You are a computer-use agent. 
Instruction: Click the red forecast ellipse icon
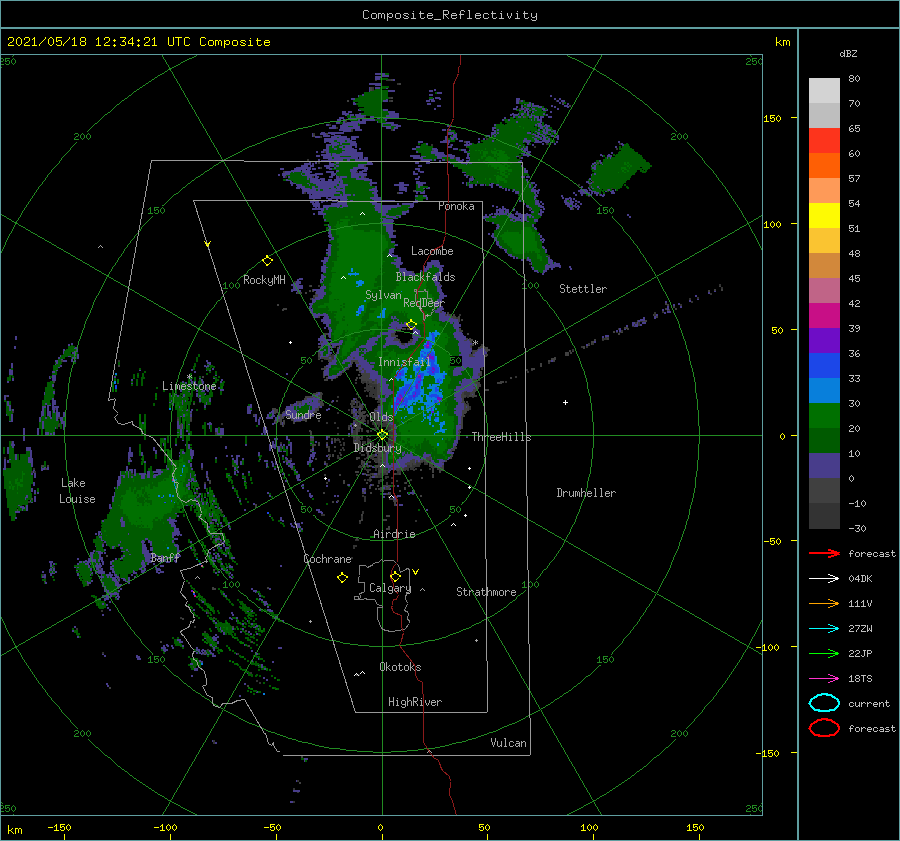[x=824, y=728]
